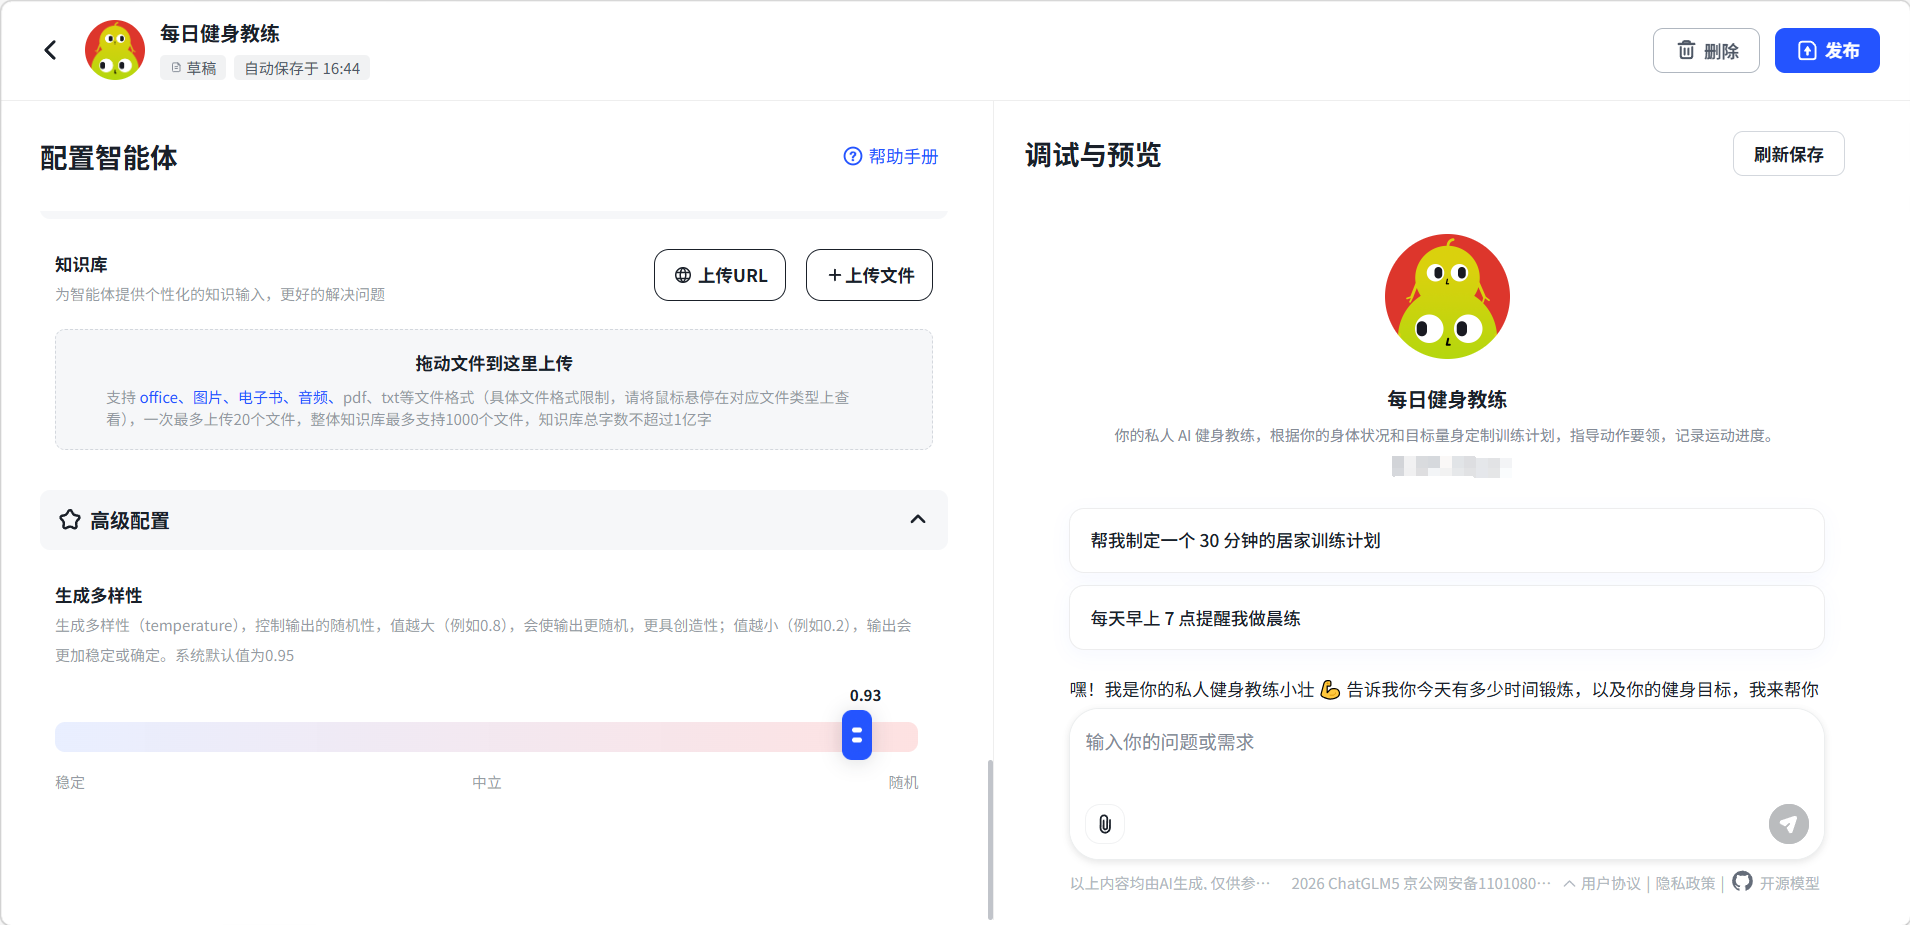The height and width of the screenshot is (925, 1910).
Task: Select the 30 分钟居家训练计划 suggestion
Action: coord(1446,541)
